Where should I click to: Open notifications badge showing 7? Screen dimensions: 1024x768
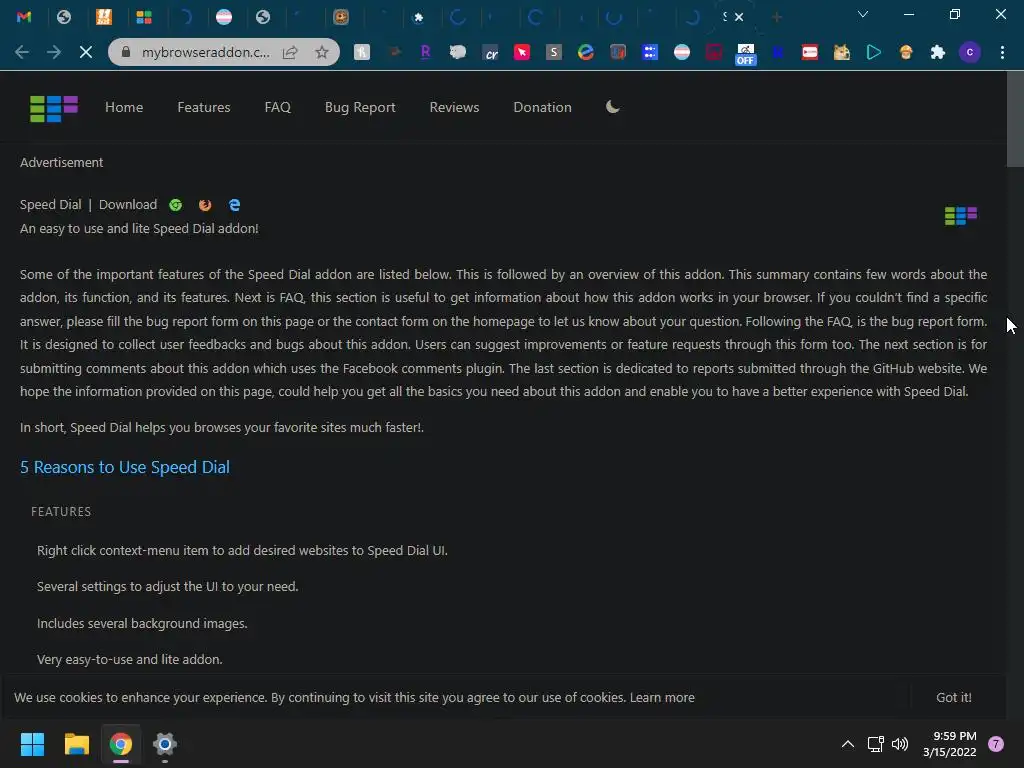(995, 744)
